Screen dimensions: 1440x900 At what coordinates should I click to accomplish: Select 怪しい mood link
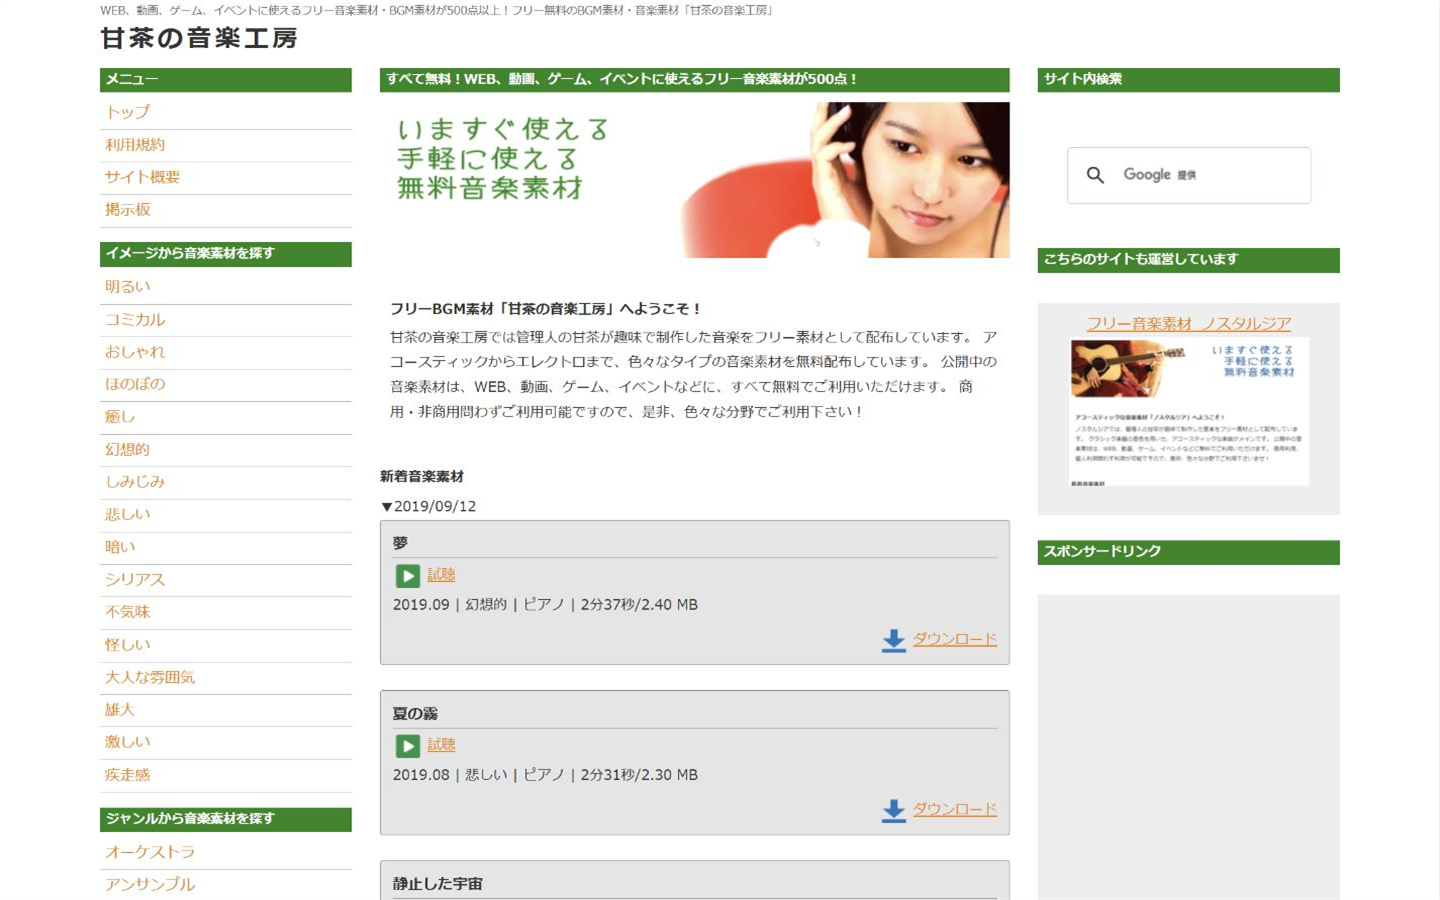click(x=128, y=645)
